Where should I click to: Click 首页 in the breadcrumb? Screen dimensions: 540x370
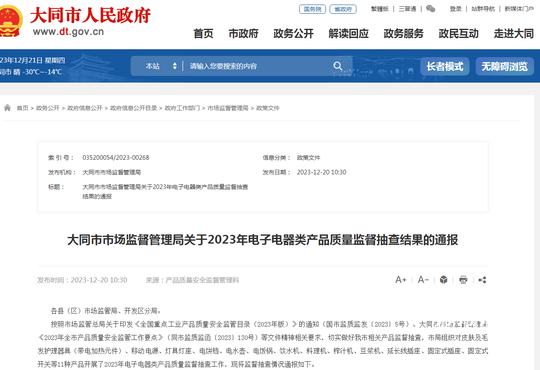click(x=22, y=108)
